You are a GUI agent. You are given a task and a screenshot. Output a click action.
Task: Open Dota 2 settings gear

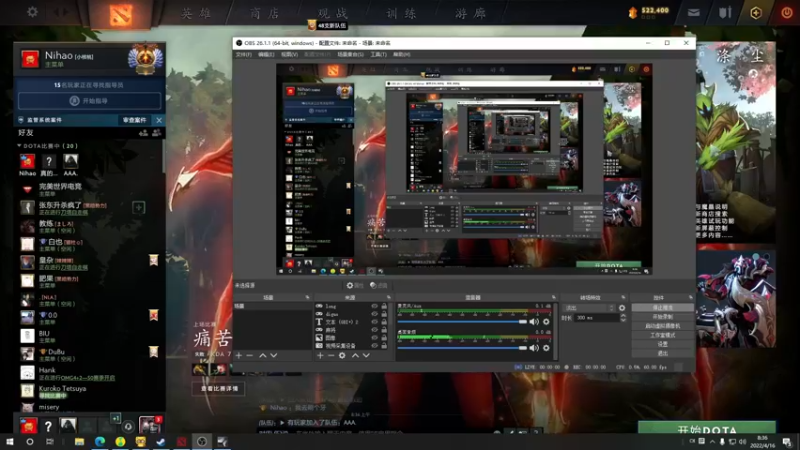click(x=32, y=12)
